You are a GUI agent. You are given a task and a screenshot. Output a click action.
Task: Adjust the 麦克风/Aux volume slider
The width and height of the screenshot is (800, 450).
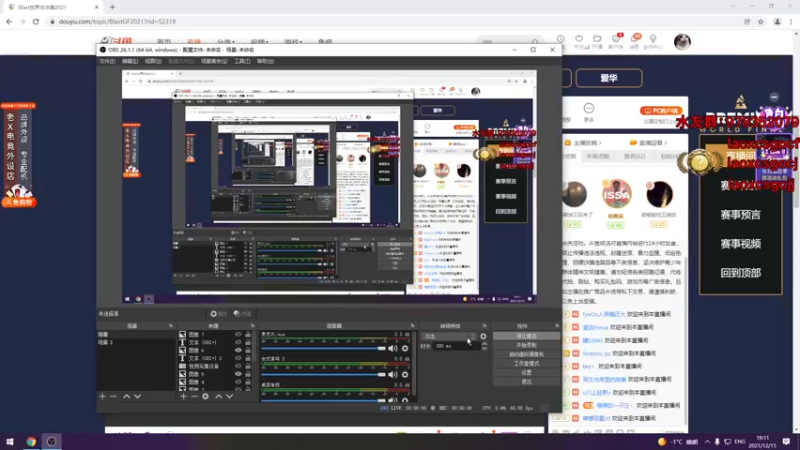323,348
